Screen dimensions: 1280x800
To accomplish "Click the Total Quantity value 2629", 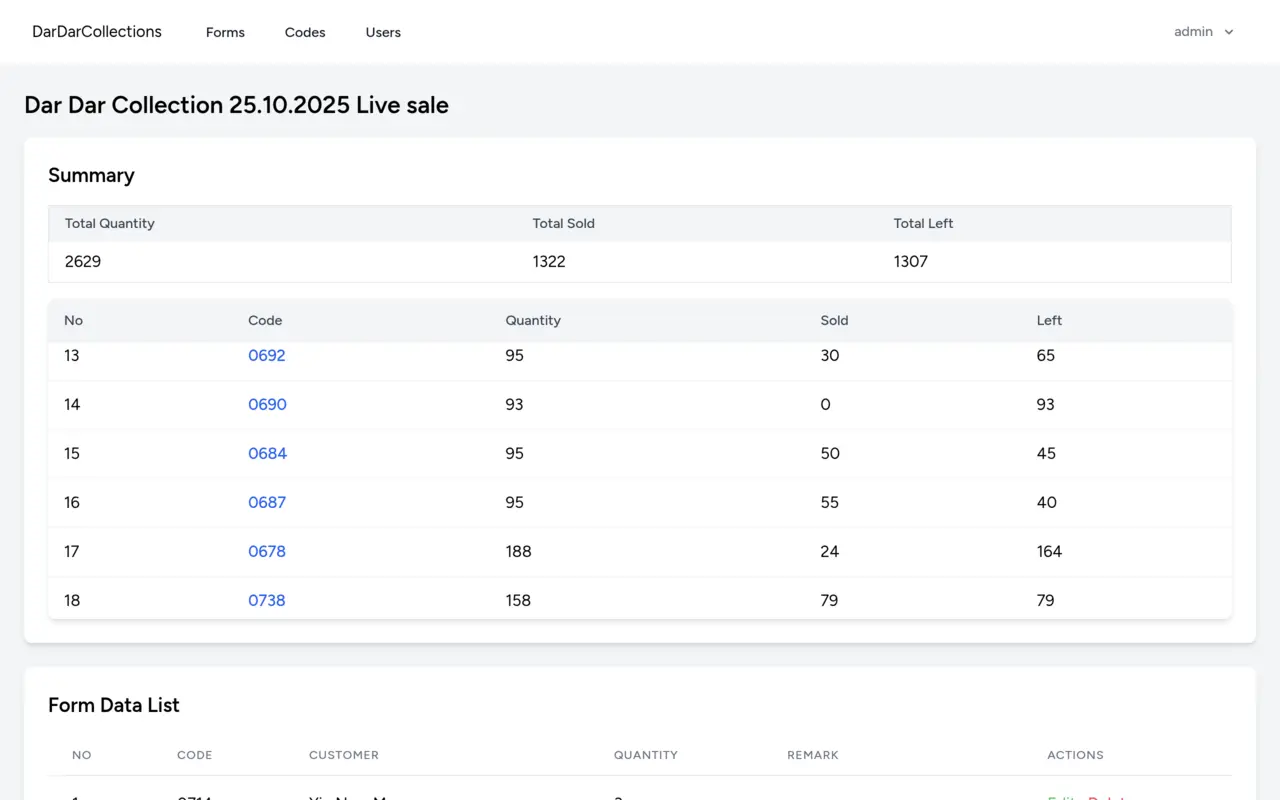I will [83, 262].
